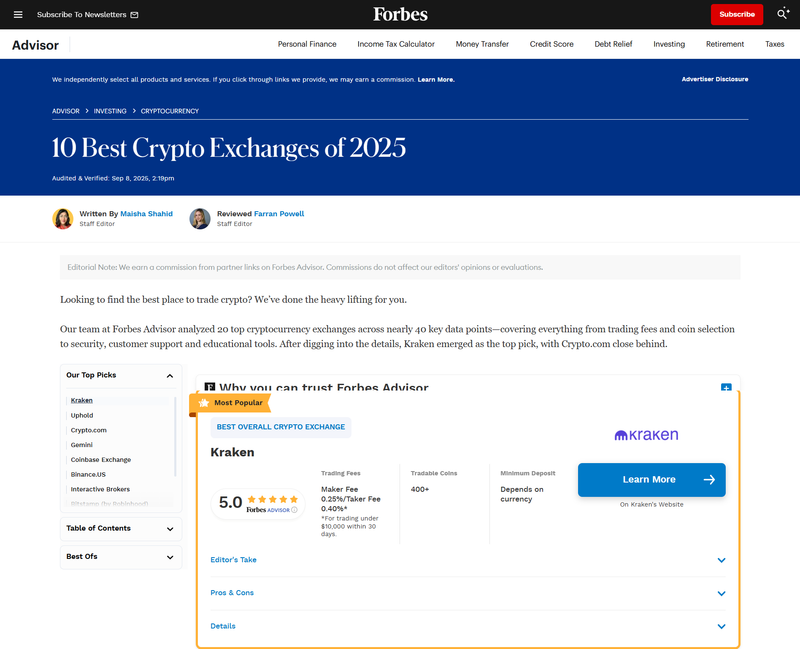
Task: Click ADVISOR breadcrumb
Action: (x=66, y=111)
